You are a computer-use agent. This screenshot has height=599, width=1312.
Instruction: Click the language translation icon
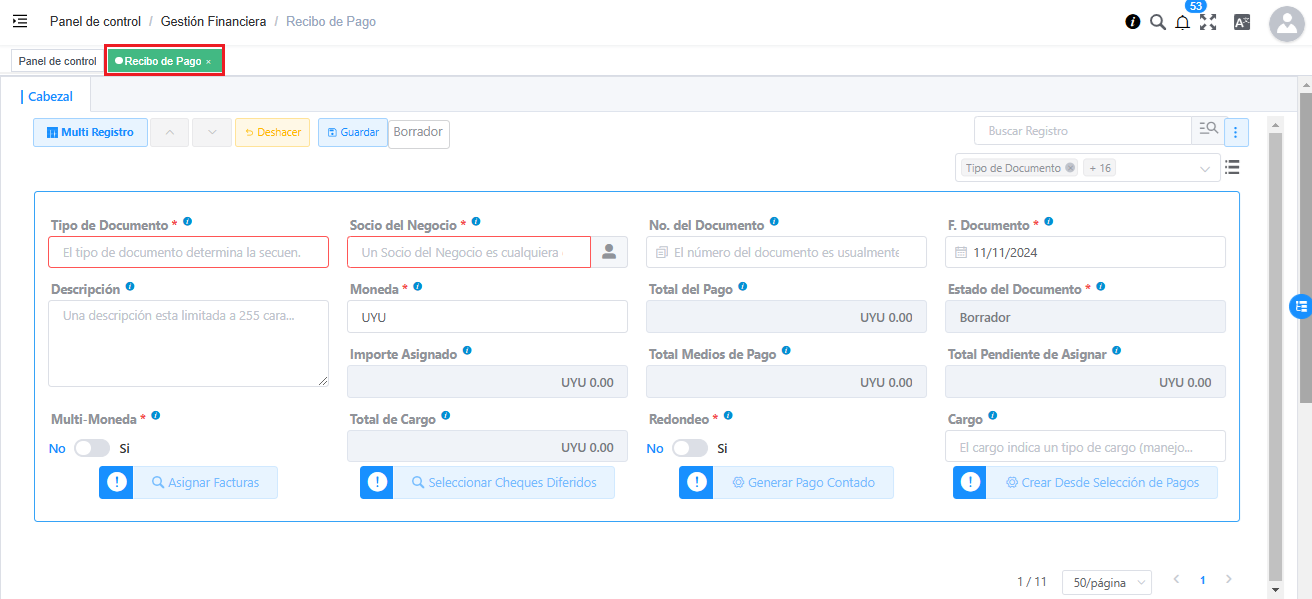pos(1242,22)
